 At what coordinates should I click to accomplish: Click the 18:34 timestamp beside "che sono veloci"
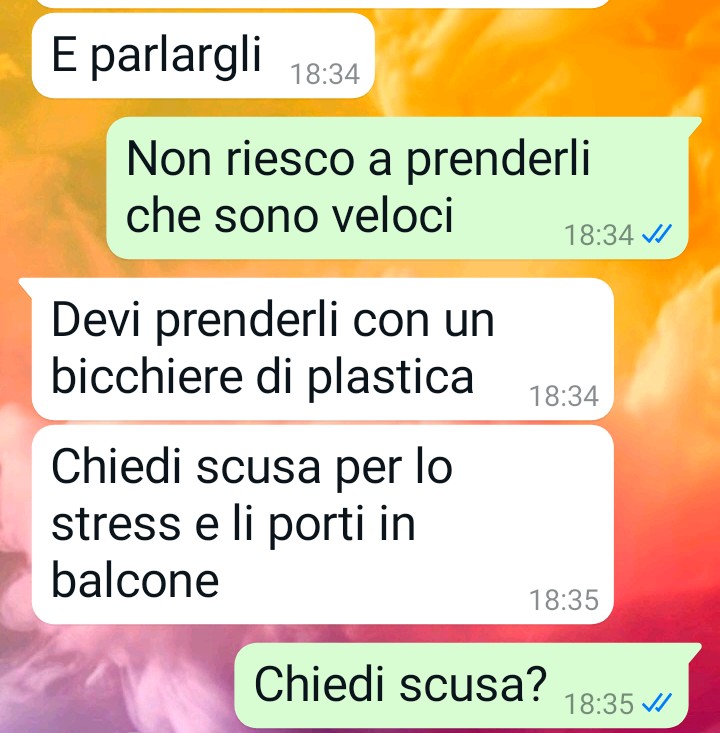[x=599, y=235]
